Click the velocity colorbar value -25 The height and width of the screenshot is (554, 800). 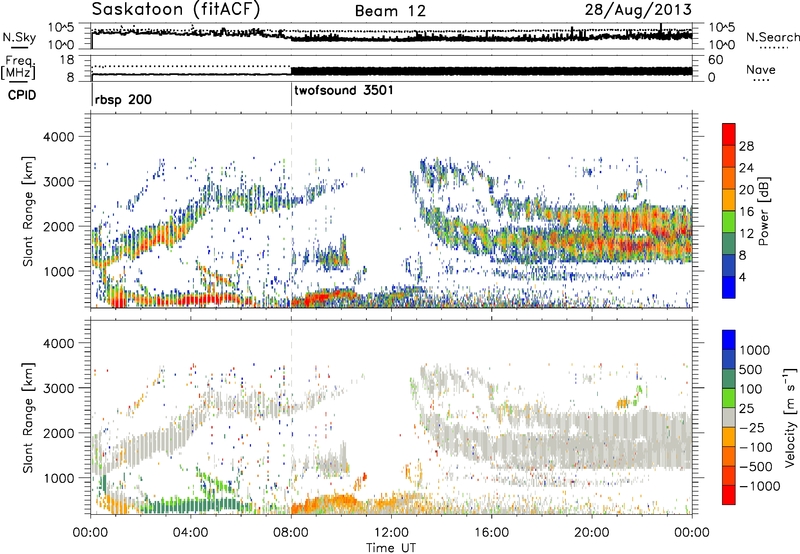(752, 427)
